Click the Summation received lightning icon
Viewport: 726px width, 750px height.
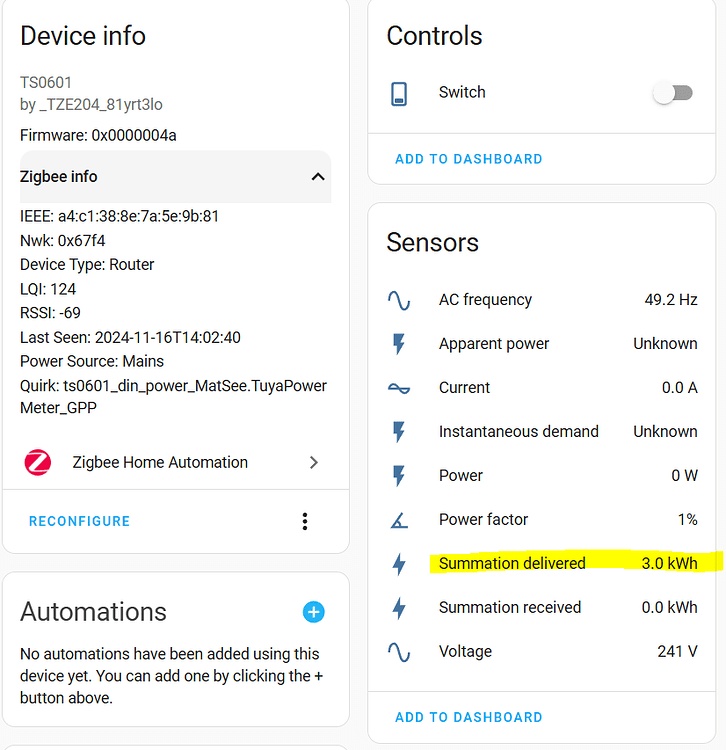point(399,608)
